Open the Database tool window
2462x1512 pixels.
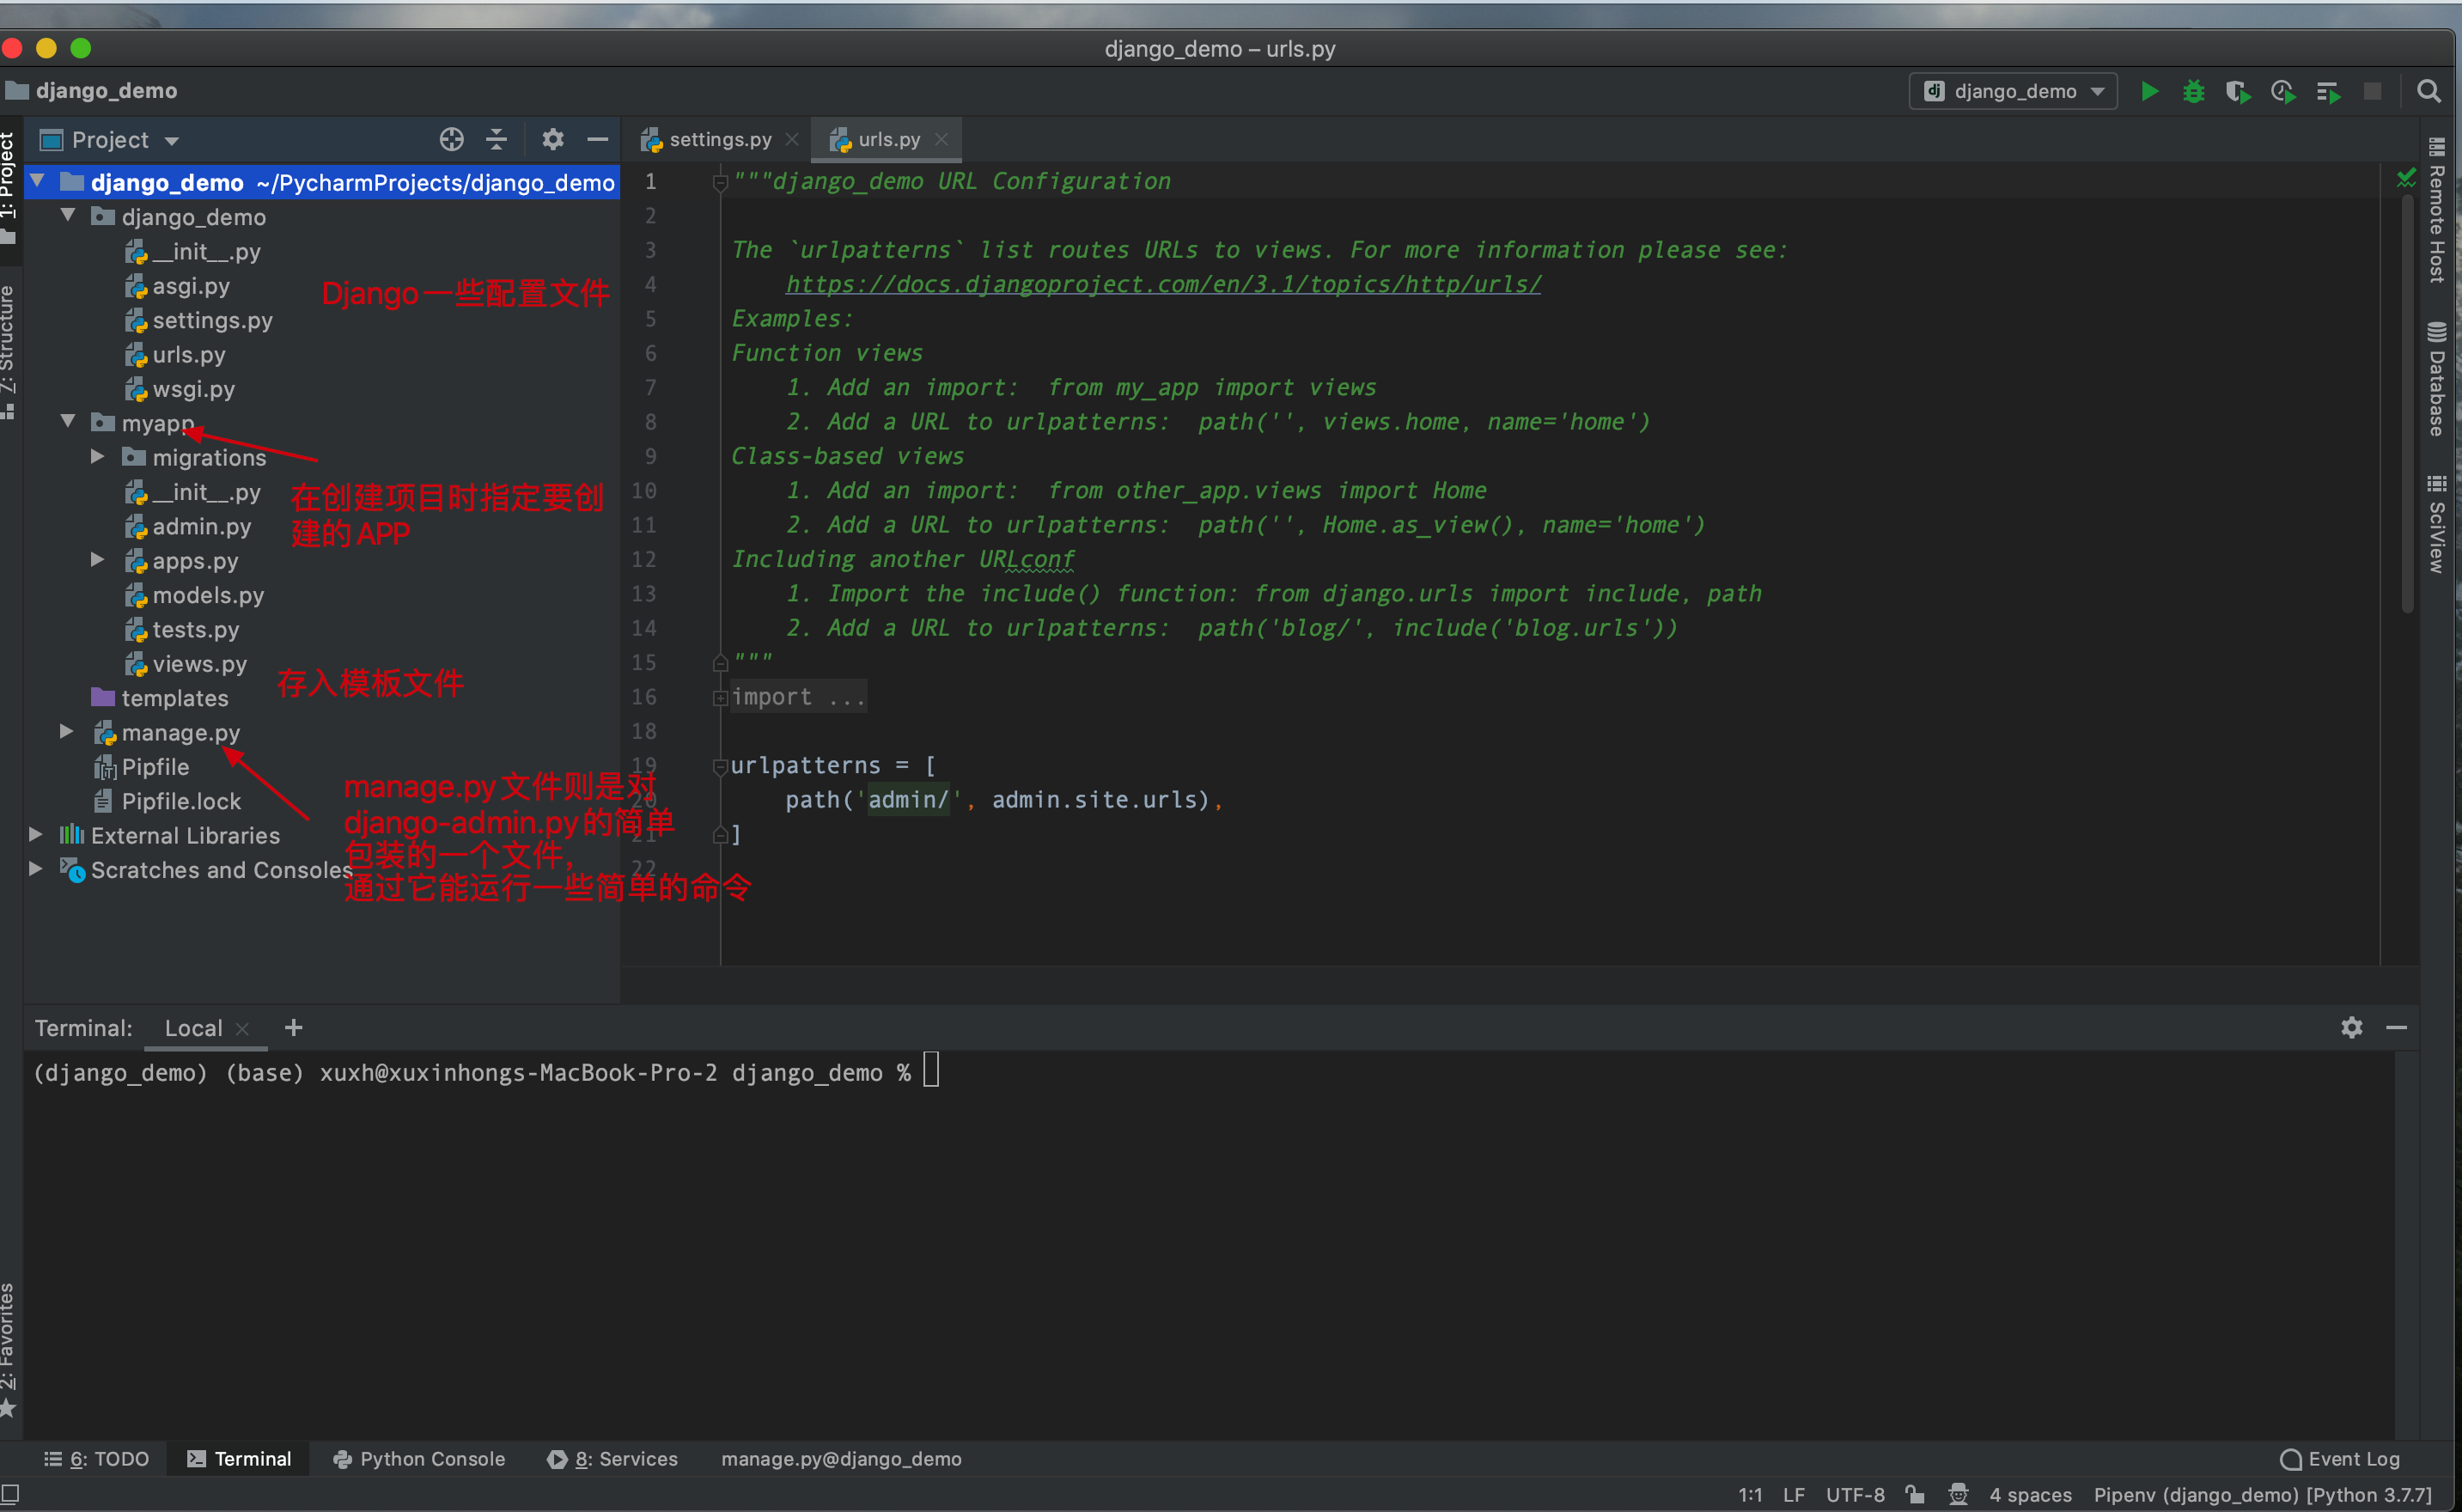[x=2438, y=380]
